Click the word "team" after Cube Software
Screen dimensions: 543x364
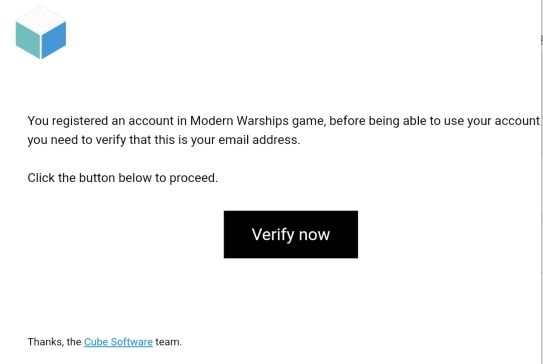tap(168, 342)
